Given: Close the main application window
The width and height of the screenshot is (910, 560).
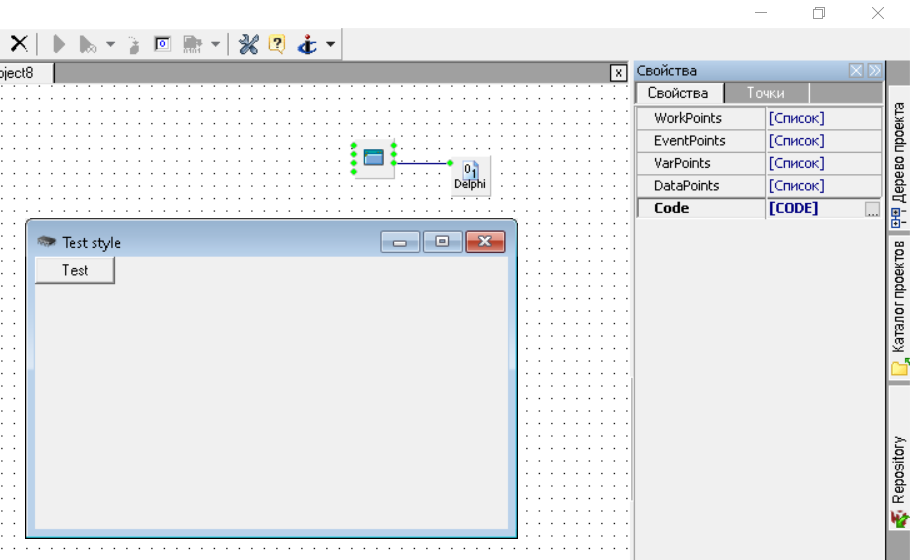Looking at the screenshot, I should click(x=878, y=13).
